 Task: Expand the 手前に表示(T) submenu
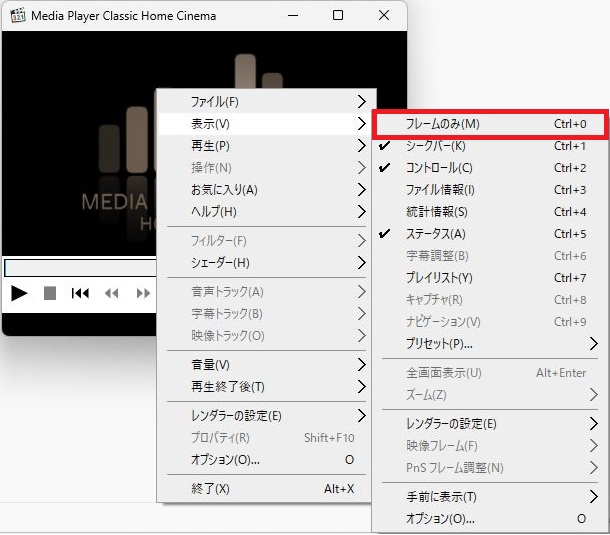(x=490, y=497)
